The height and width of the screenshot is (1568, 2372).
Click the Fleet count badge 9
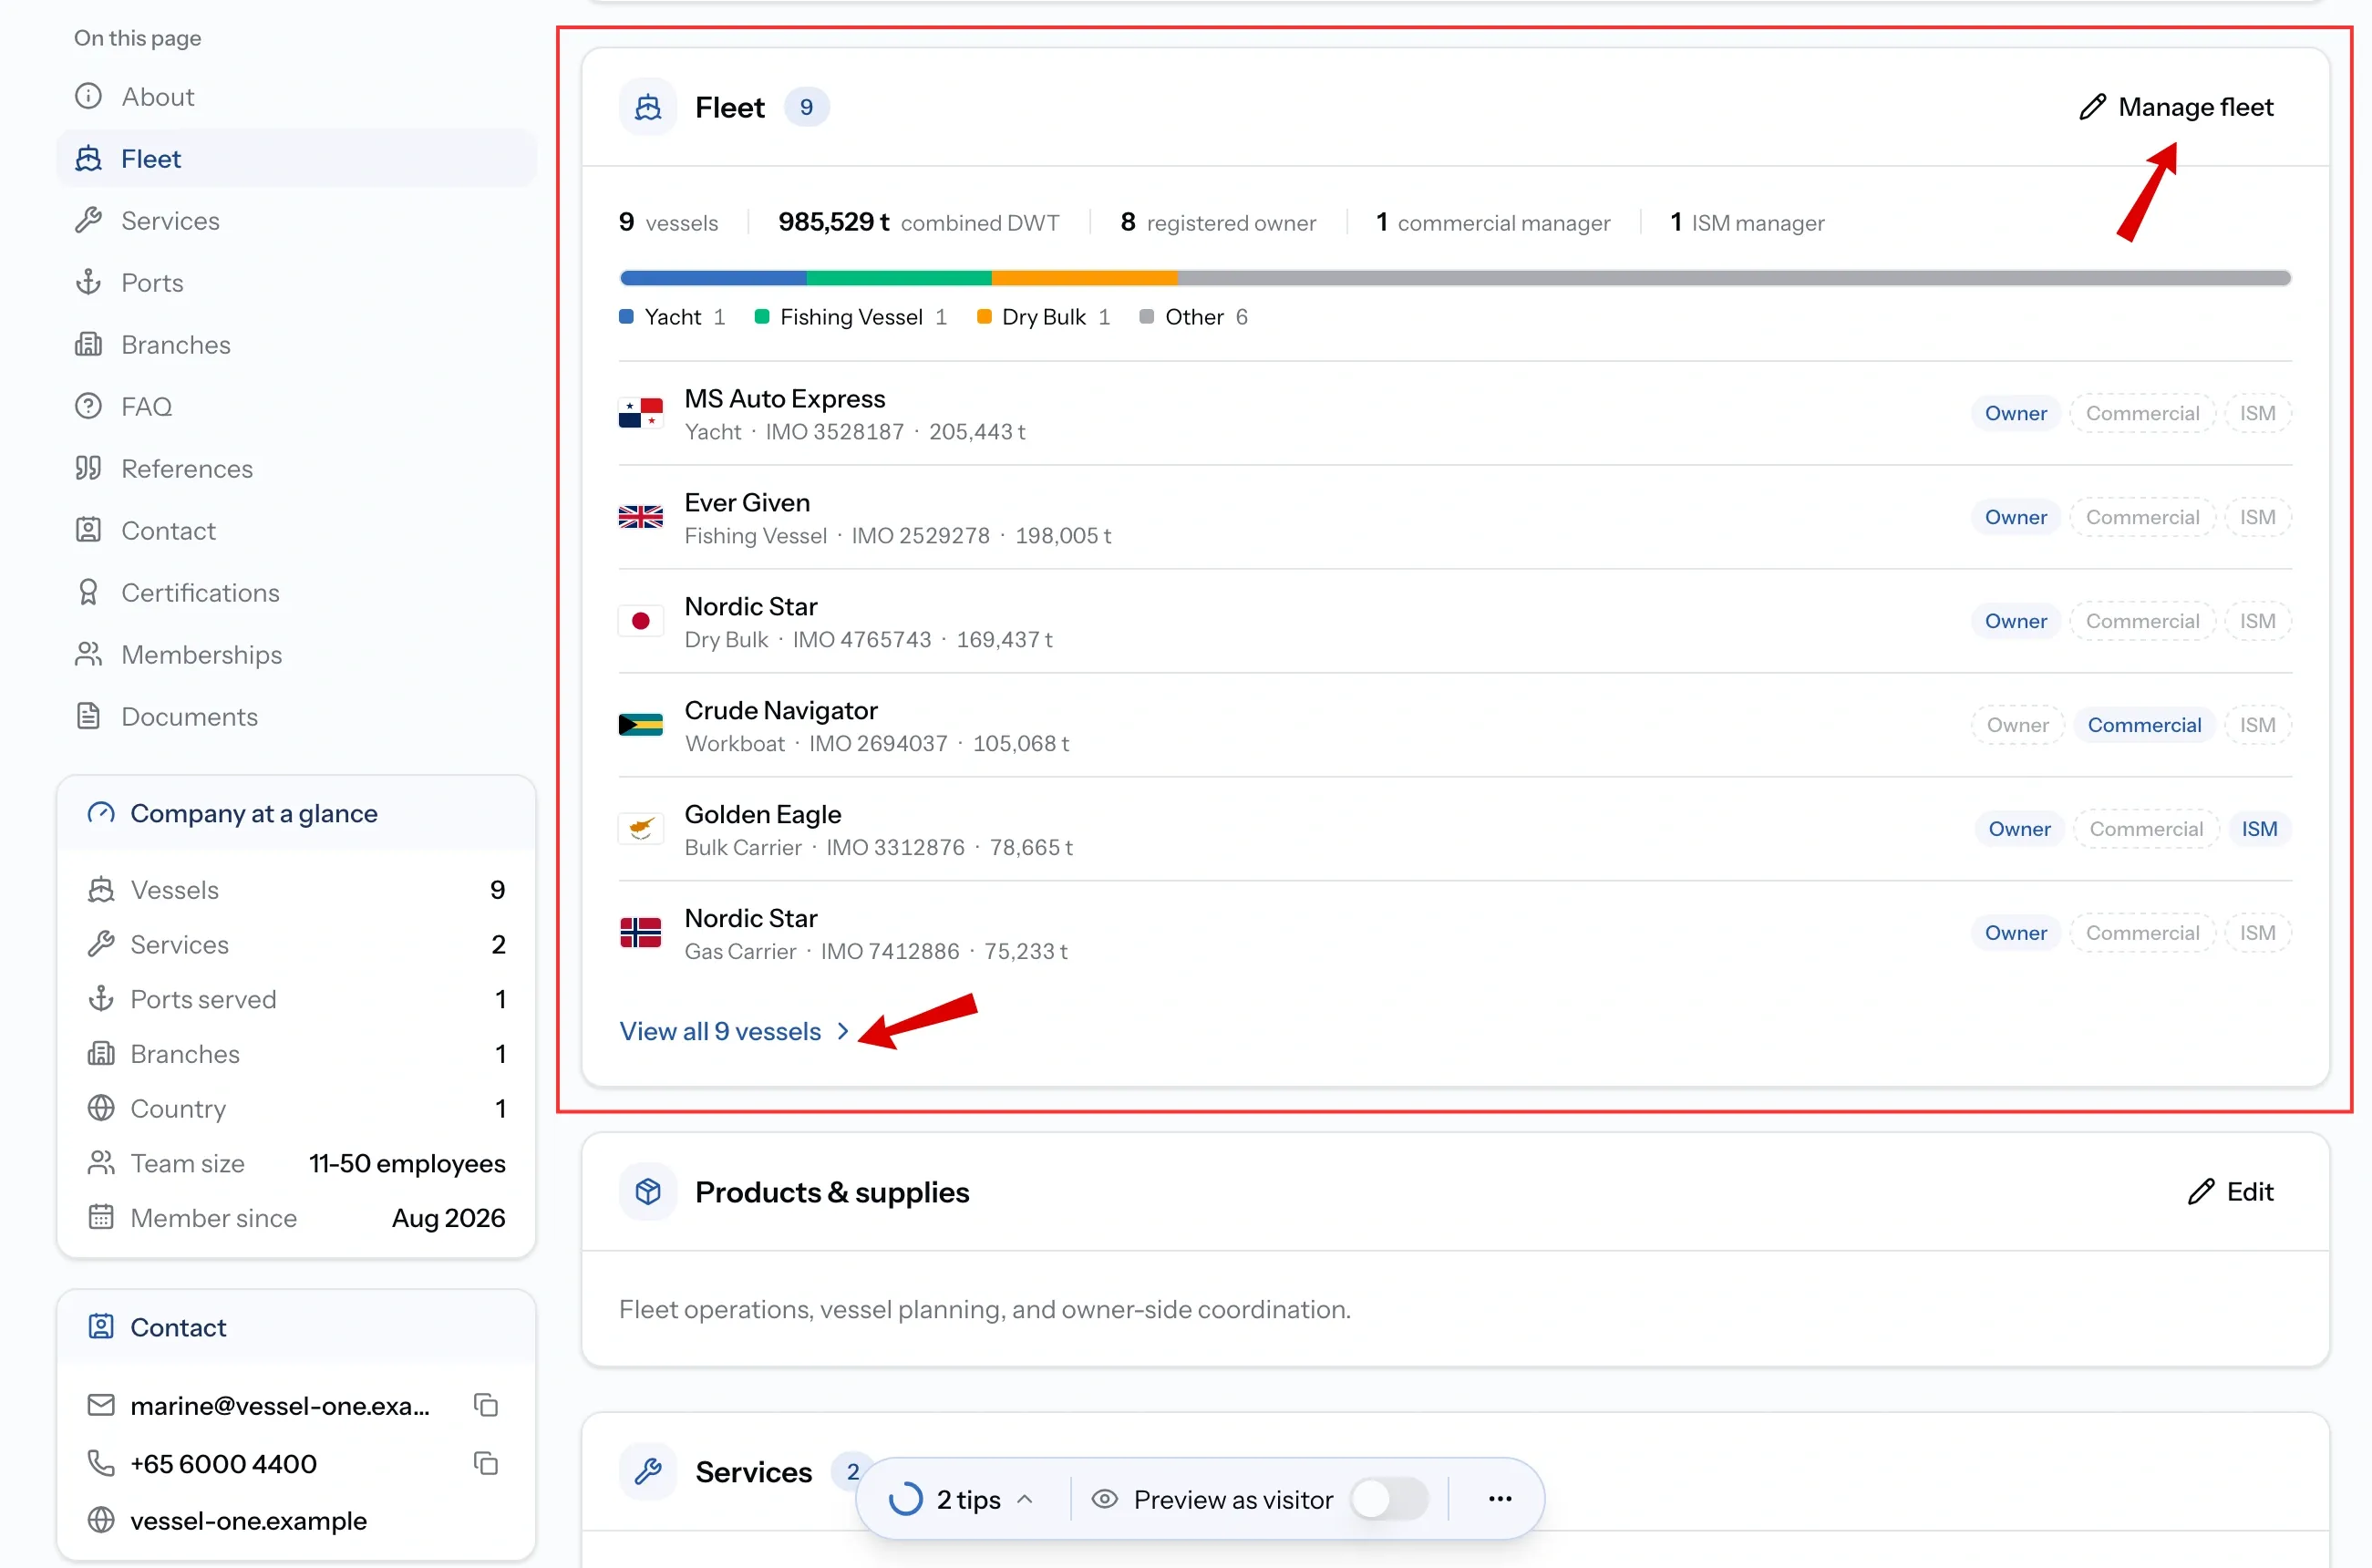tap(805, 107)
